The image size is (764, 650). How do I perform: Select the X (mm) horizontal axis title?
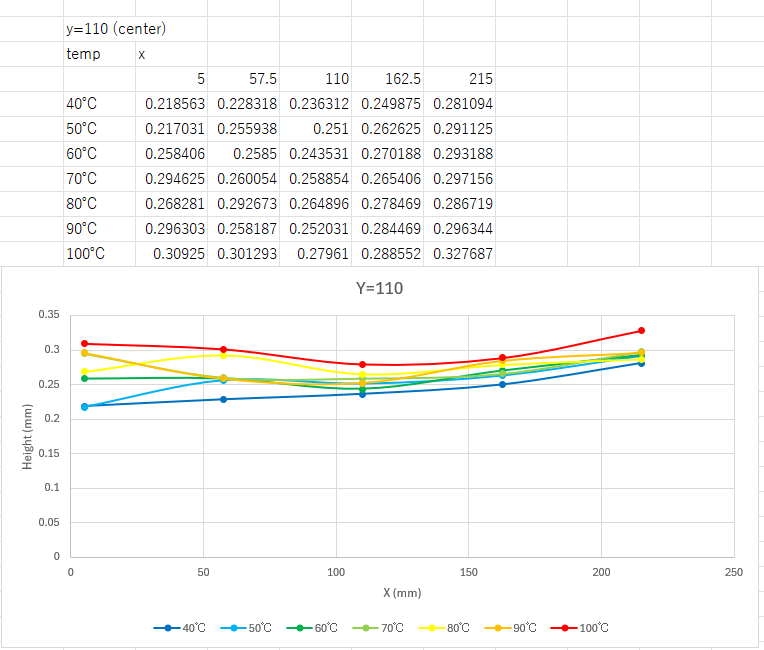(401, 592)
